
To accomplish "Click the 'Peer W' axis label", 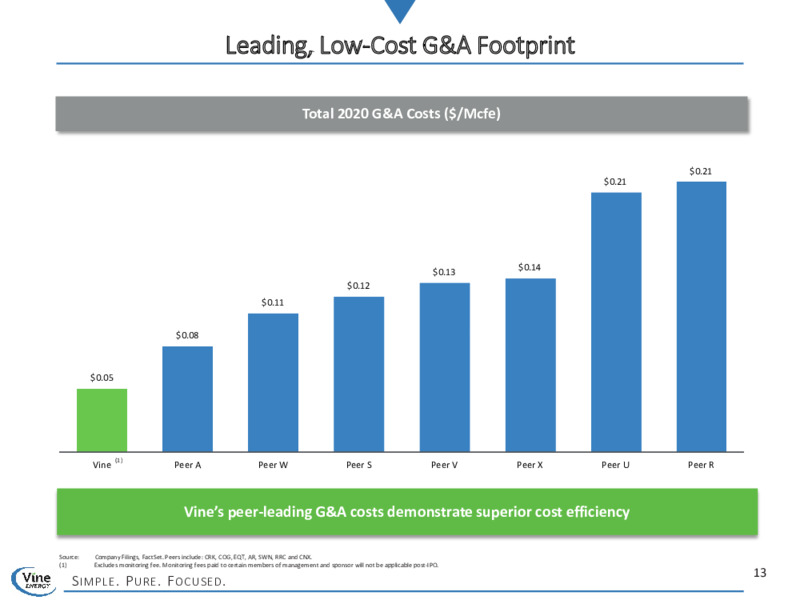I will (x=273, y=465).
